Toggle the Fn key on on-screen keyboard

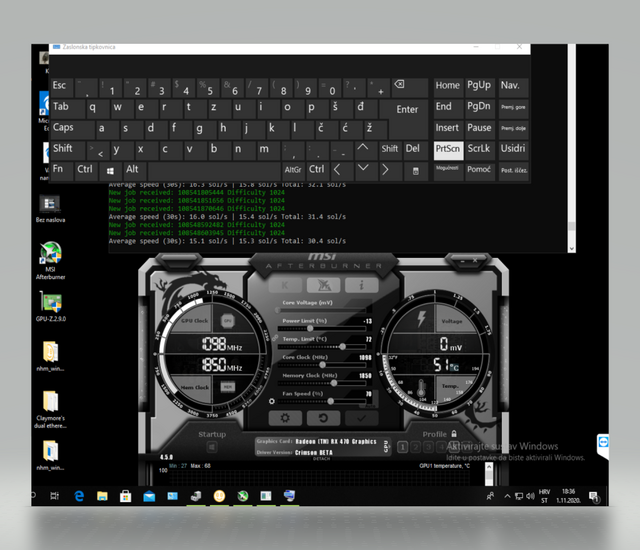tap(62, 171)
